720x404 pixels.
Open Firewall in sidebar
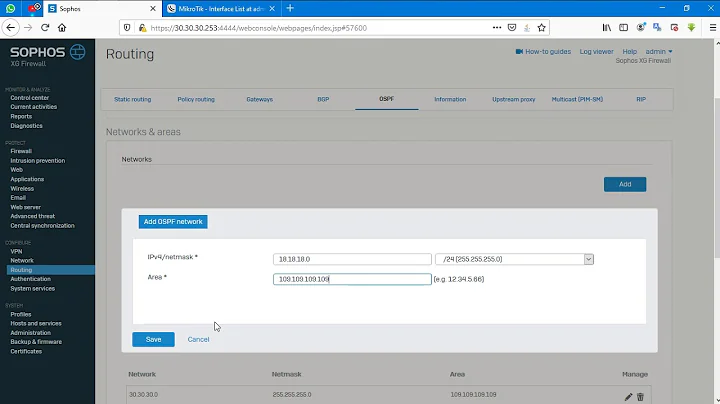21,151
